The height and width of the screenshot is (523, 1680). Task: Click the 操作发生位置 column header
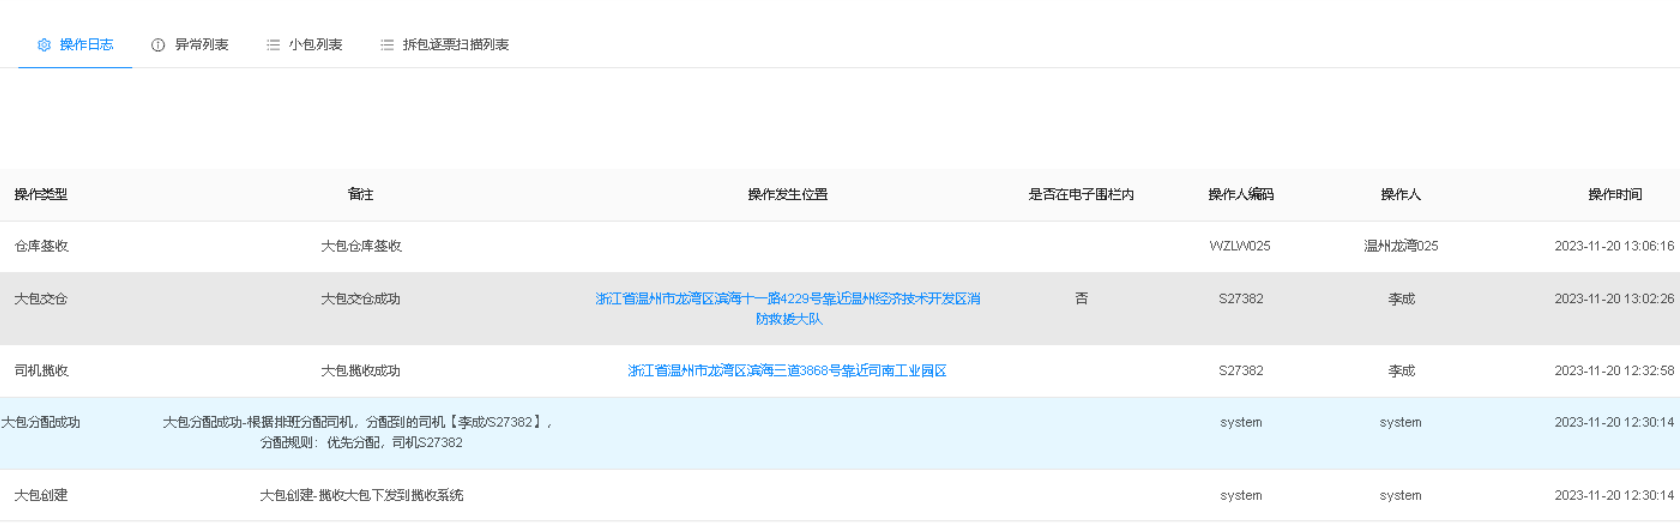pyautogui.click(x=788, y=195)
